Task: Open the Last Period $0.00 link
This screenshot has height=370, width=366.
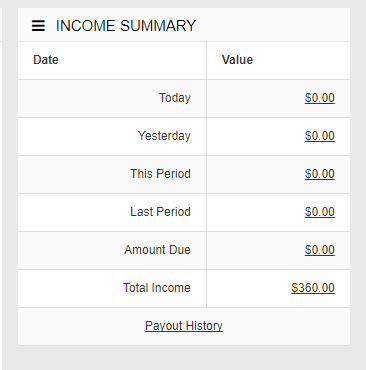Action: pyautogui.click(x=319, y=212)
